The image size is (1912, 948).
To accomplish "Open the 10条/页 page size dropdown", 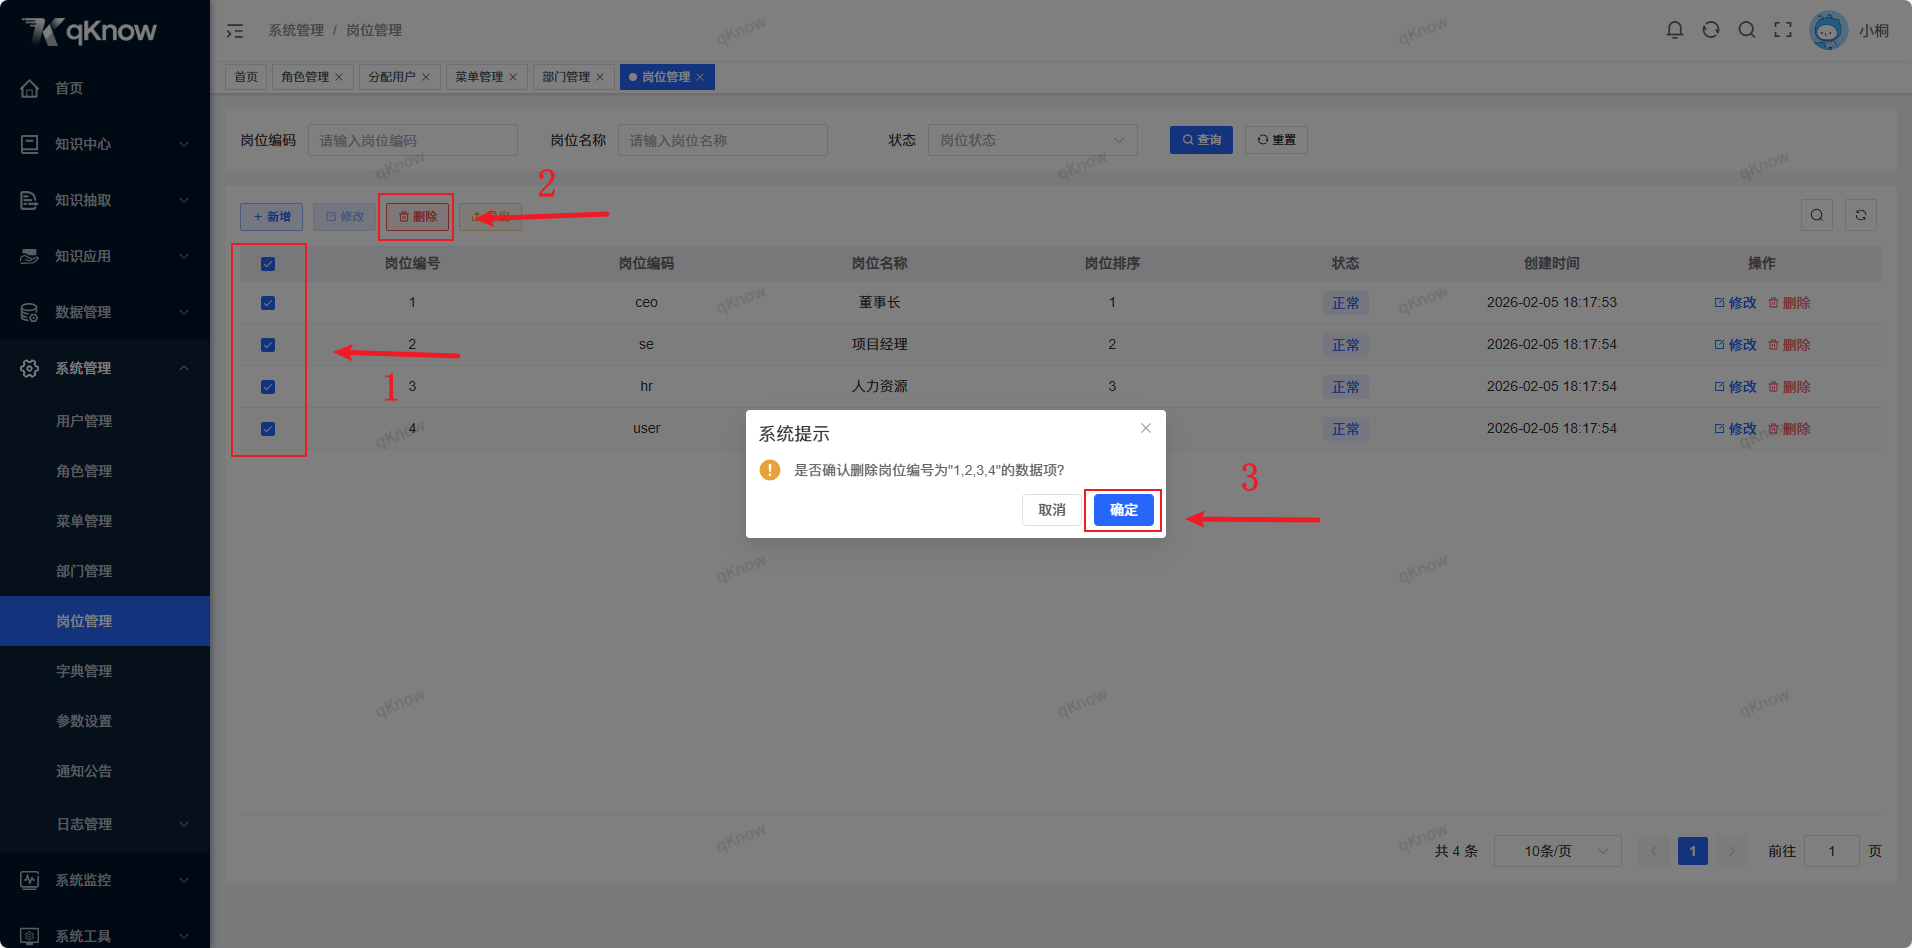I will 1558,851.
